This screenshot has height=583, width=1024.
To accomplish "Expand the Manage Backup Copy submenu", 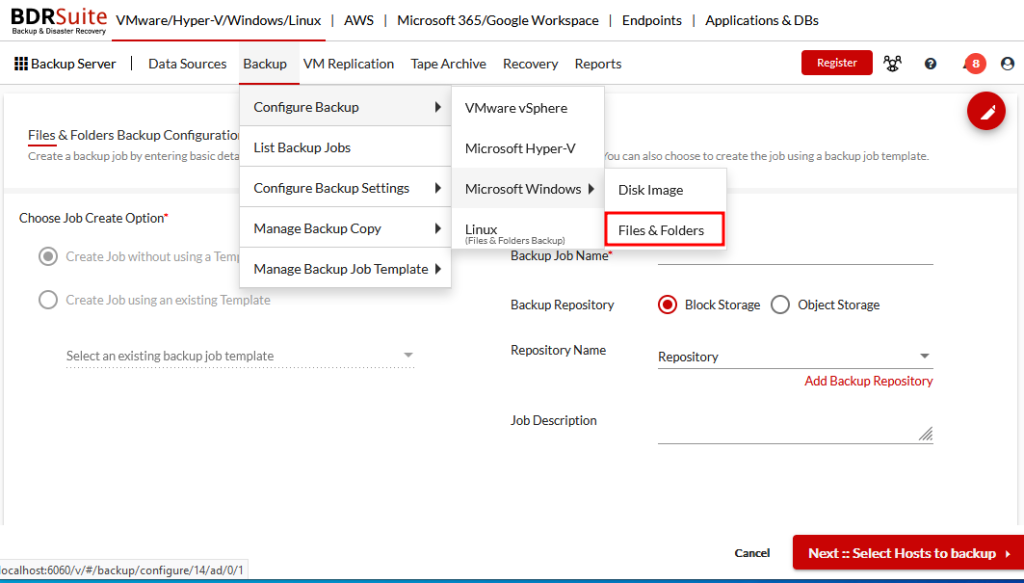I will click(345, 228).
